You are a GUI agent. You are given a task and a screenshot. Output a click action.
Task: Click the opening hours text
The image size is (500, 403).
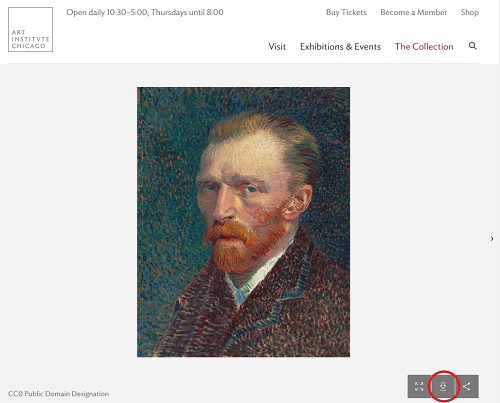click(145, 12)
